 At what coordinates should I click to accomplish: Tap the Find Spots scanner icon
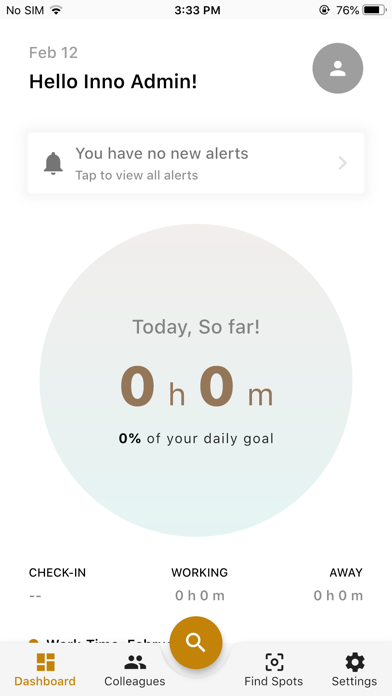(274, 662)
